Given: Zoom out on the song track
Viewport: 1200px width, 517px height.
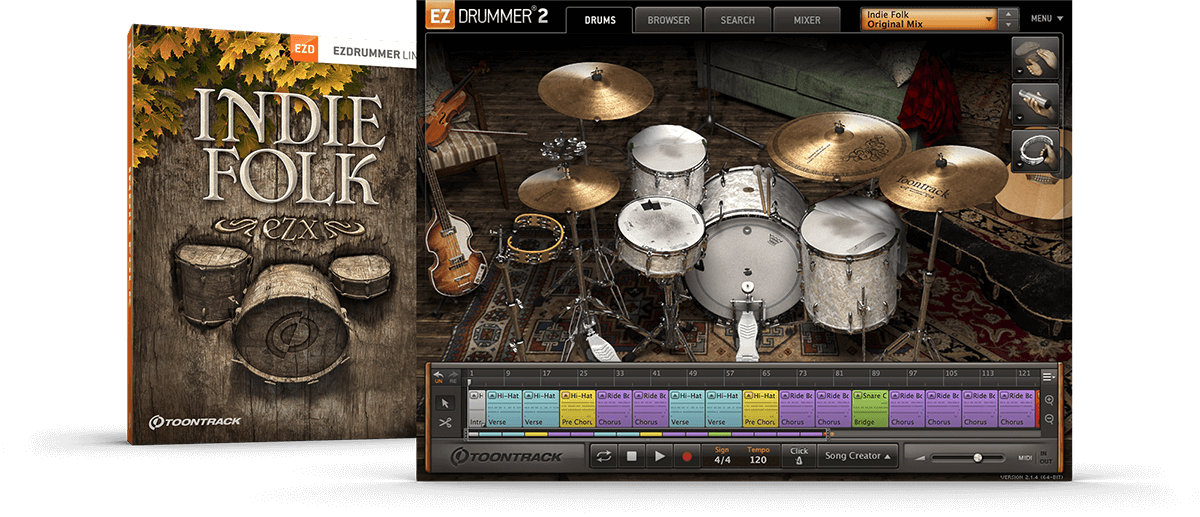Looking at the screenshot, I should click(x=1048, y=418).
